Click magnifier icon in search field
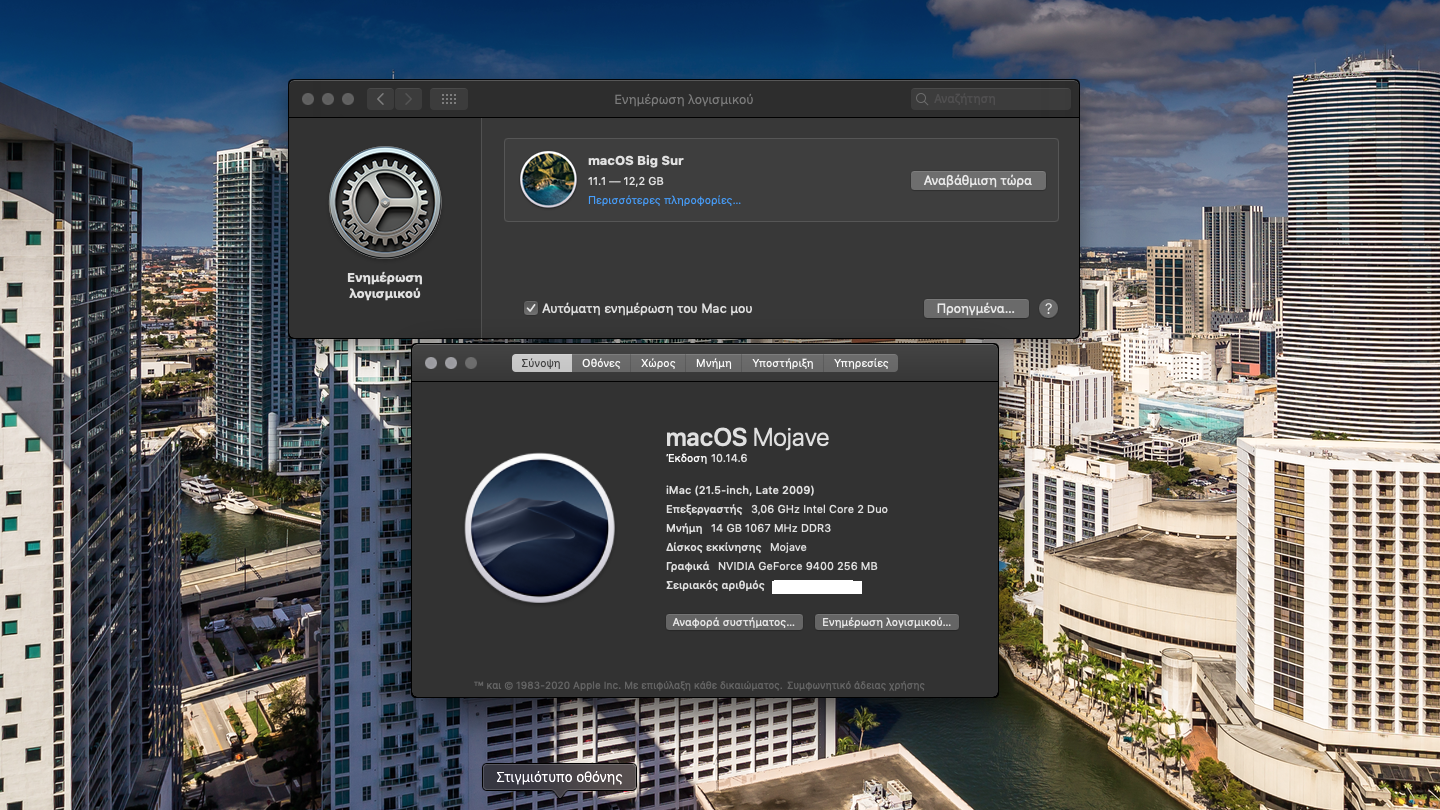The width and height of the screenshot is (1440, 810). tap(923, 99)
